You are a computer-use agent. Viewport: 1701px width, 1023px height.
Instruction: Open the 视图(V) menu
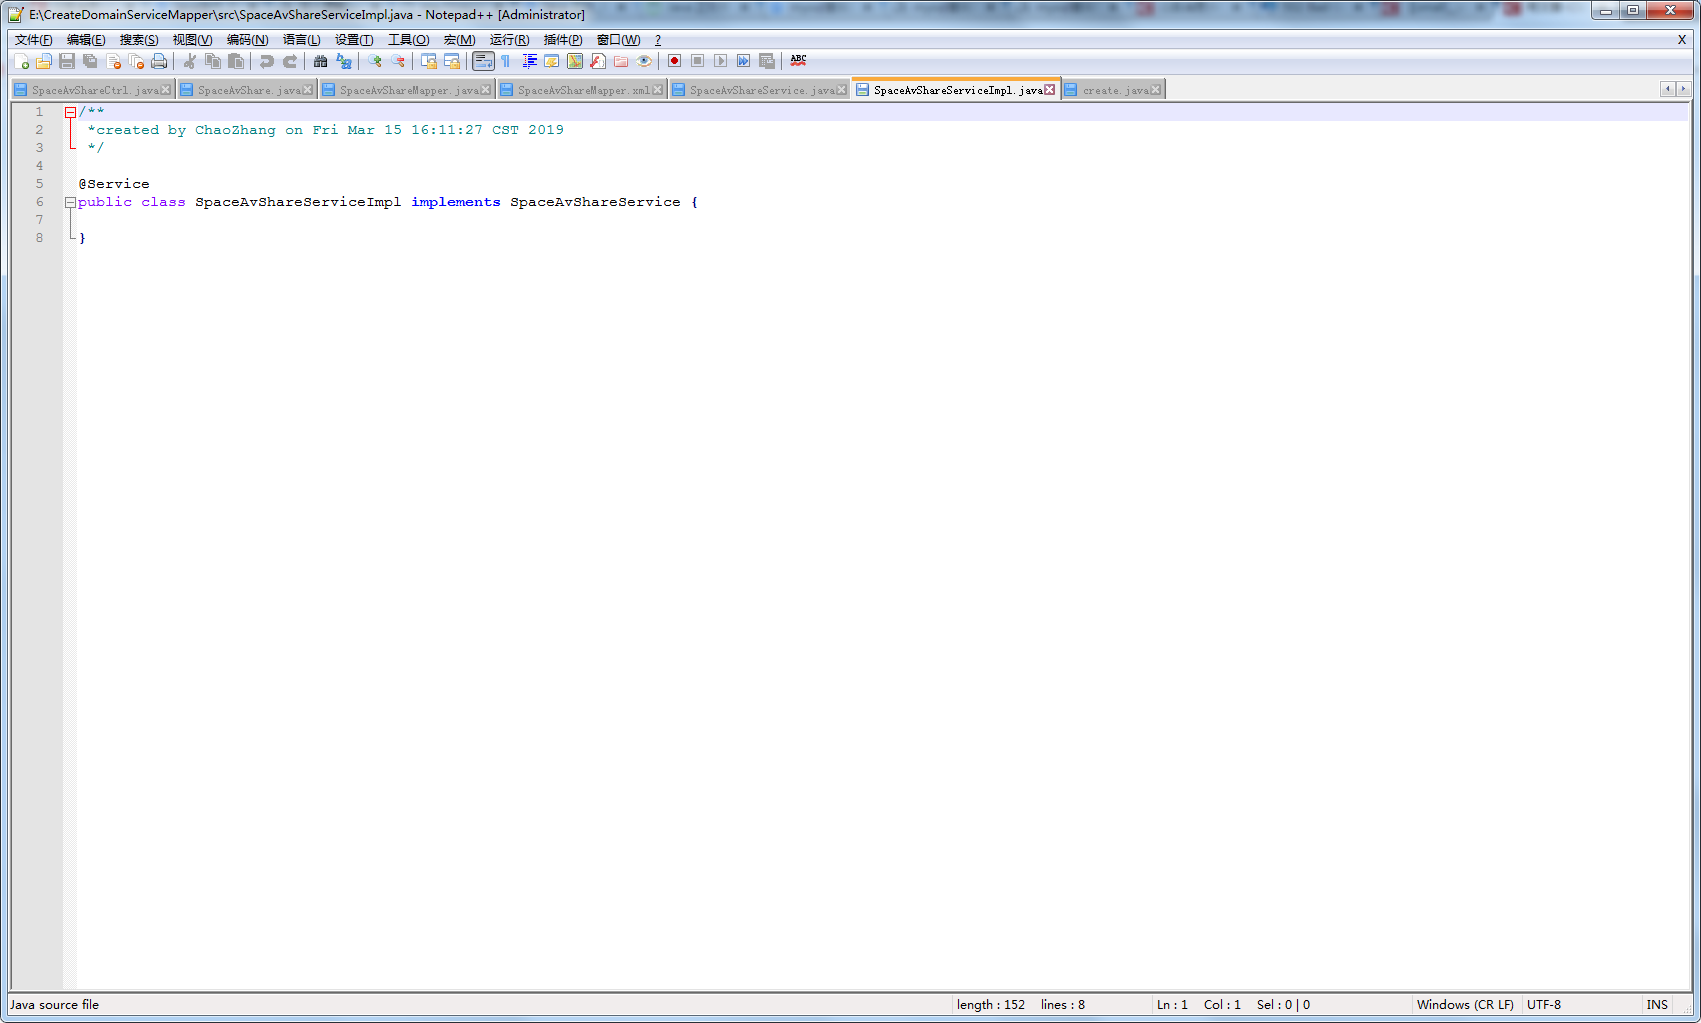click(192, 40)
